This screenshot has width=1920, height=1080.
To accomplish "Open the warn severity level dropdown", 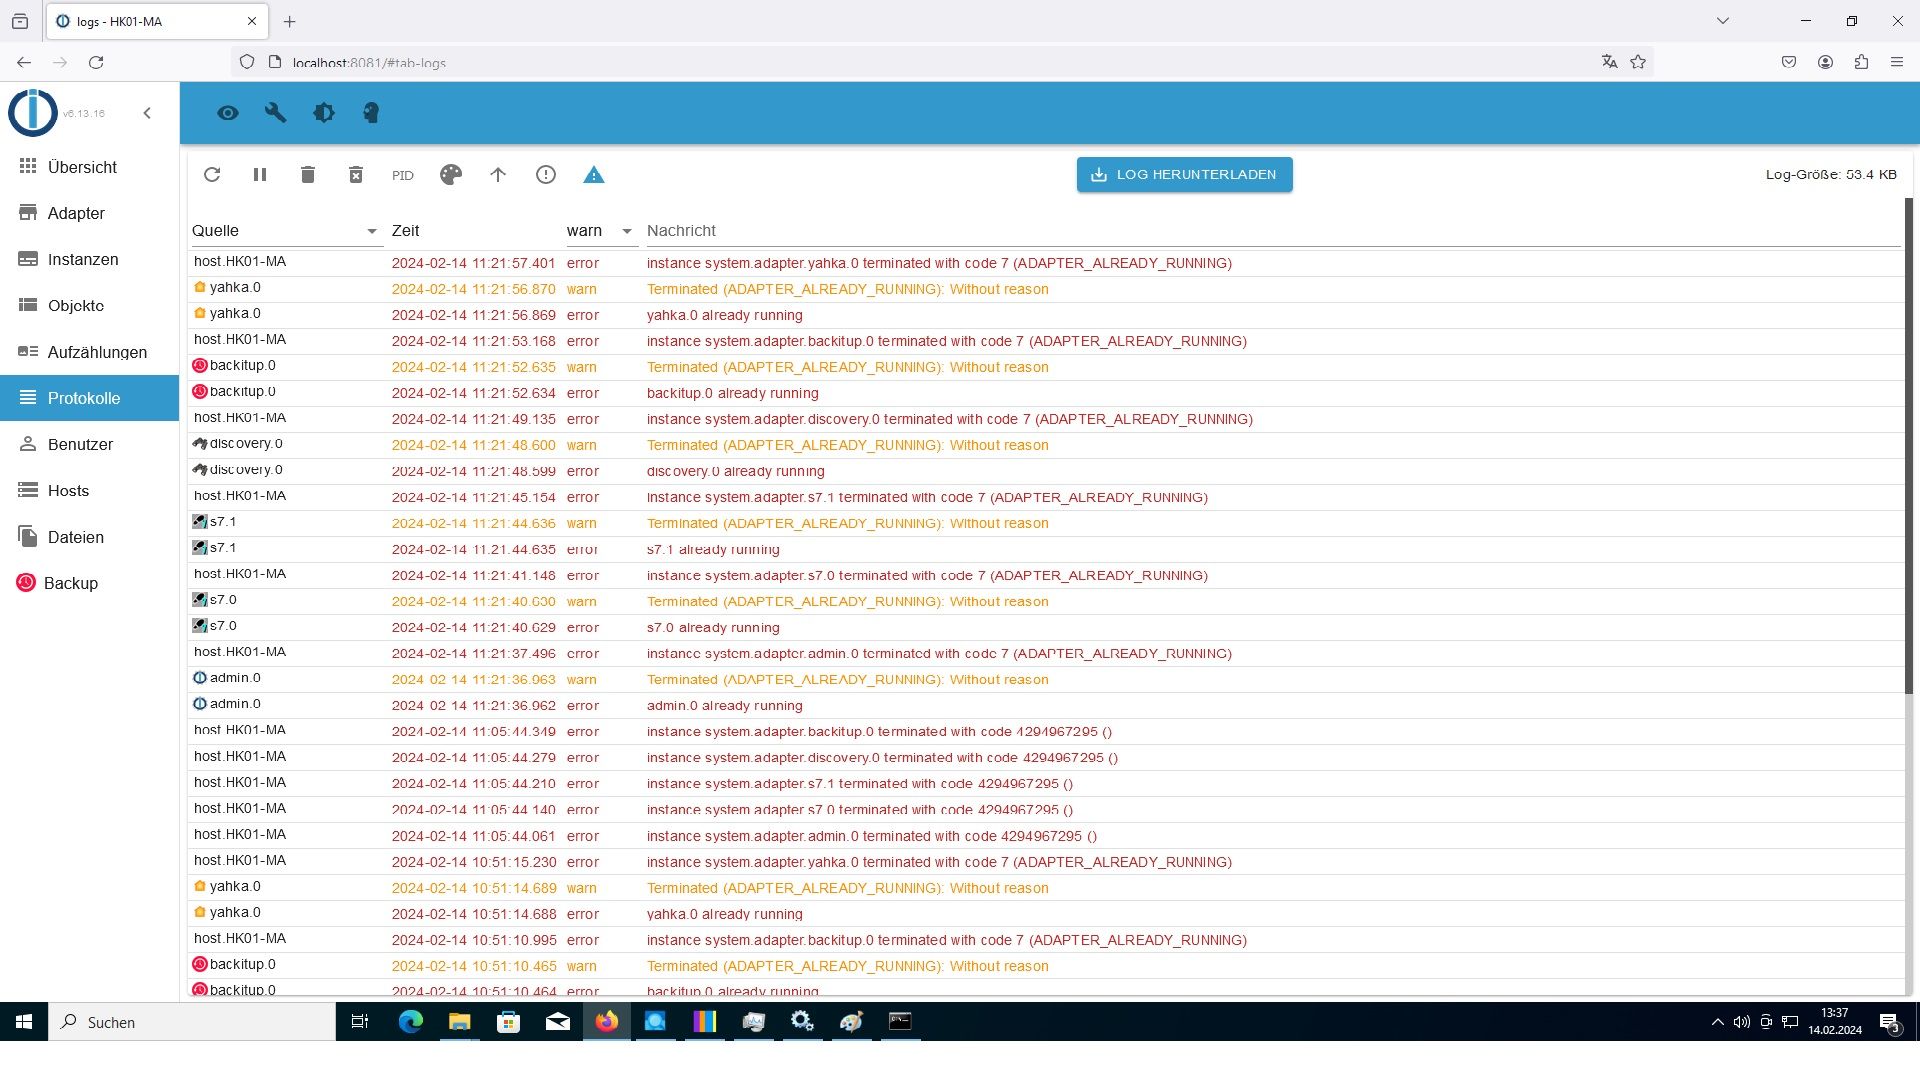I will (626, 231).
